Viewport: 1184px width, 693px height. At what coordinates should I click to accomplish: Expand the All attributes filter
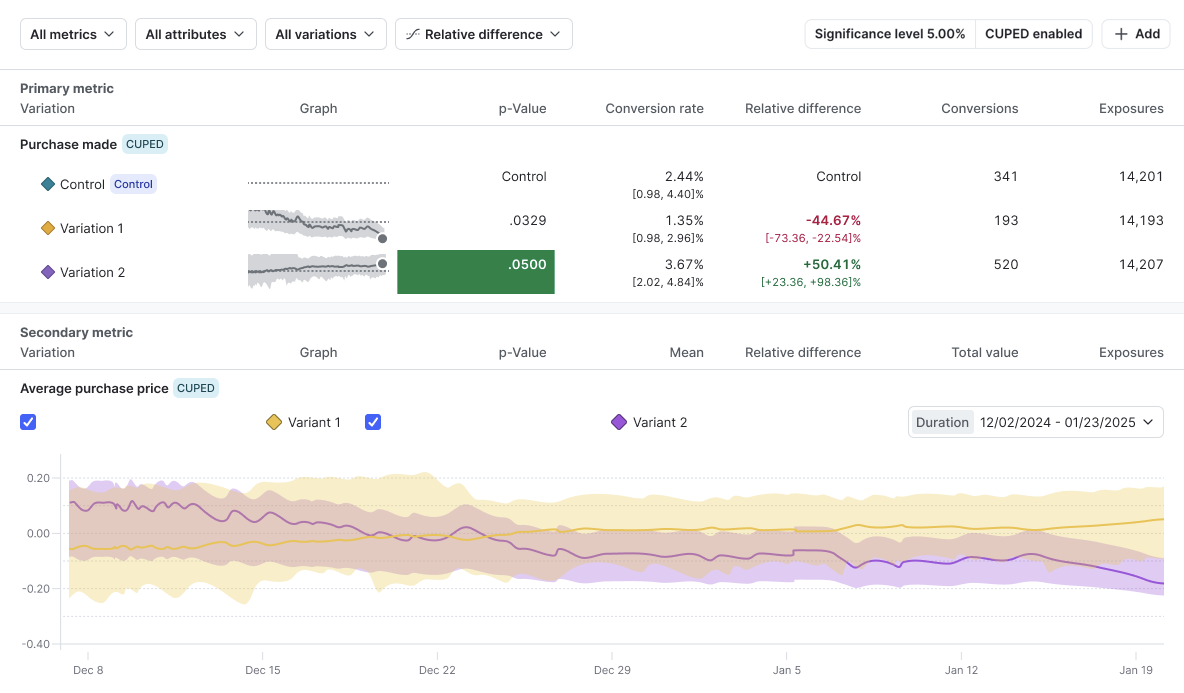point(195,34)
